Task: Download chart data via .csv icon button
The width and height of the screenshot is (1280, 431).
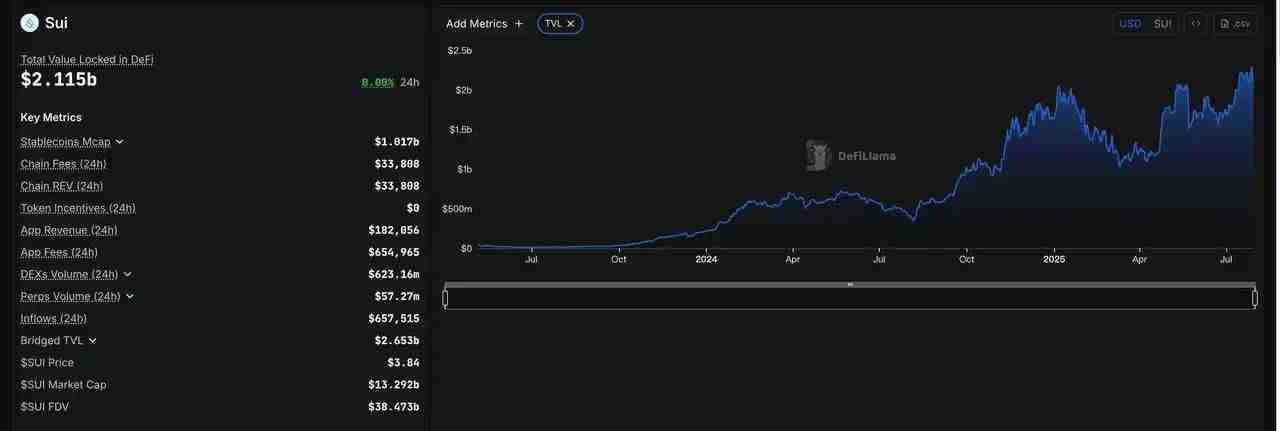Action: point(1235,24)
